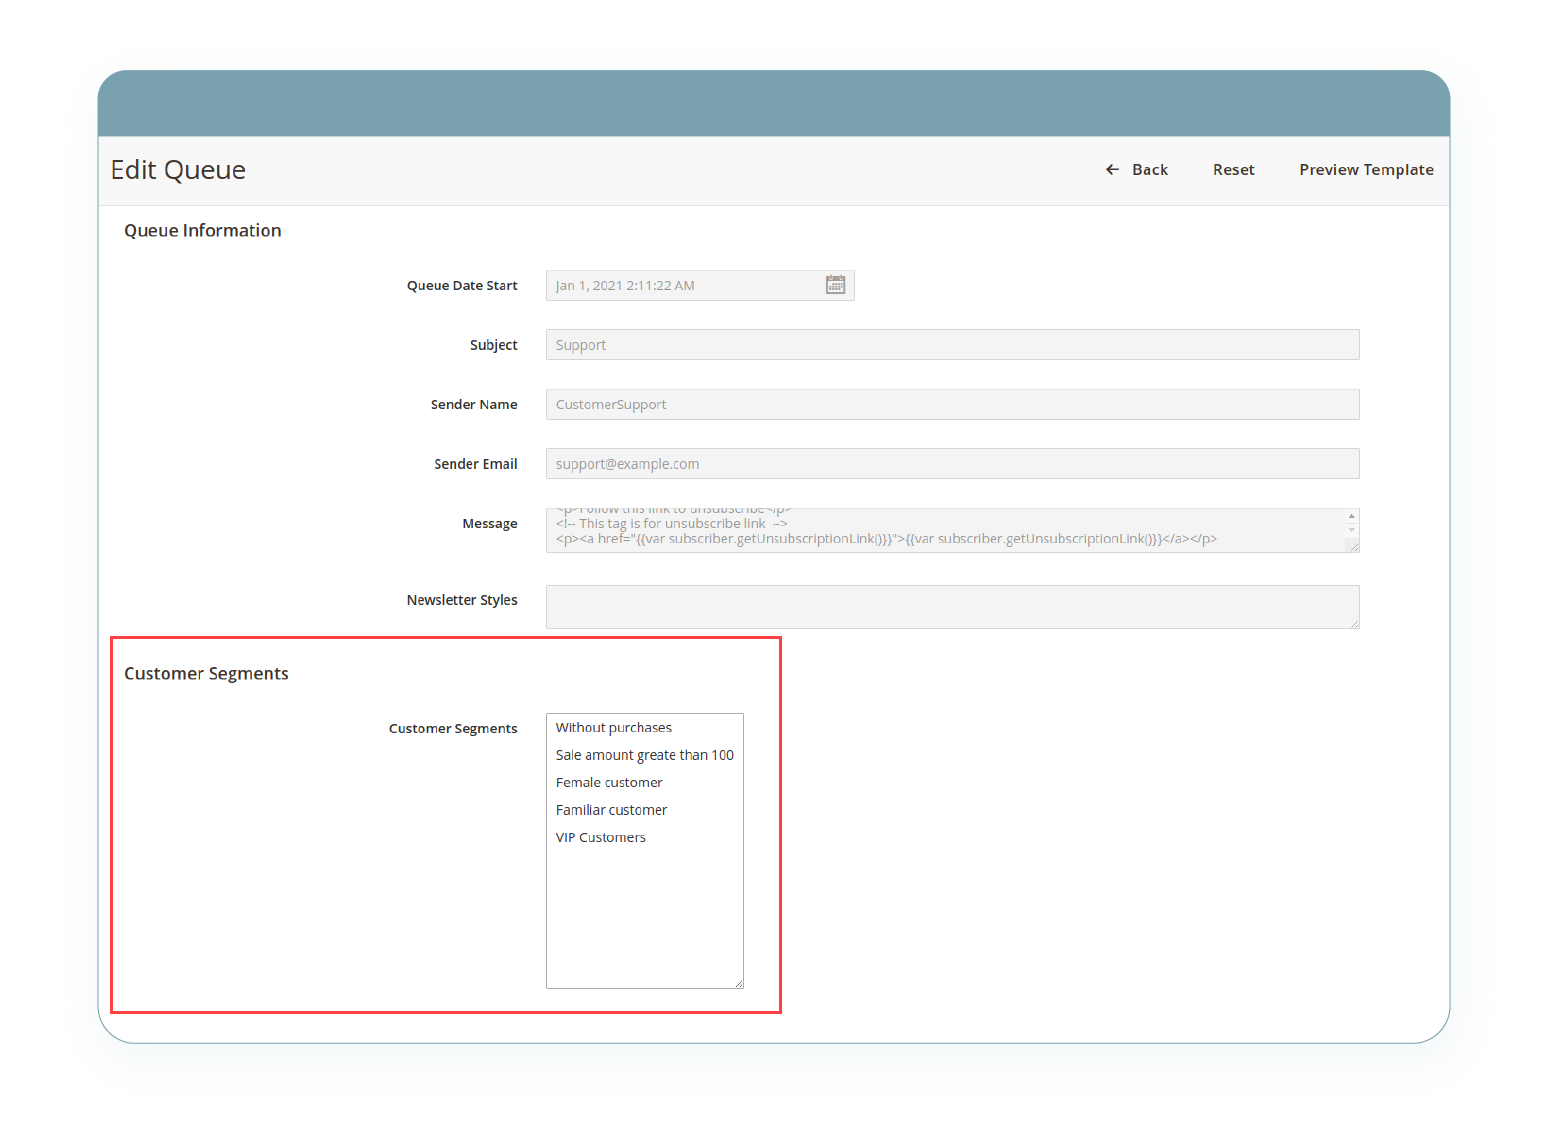Click the Reset button
This screenshot has width=1545, height=1144.
click(x=1233, y=170)
